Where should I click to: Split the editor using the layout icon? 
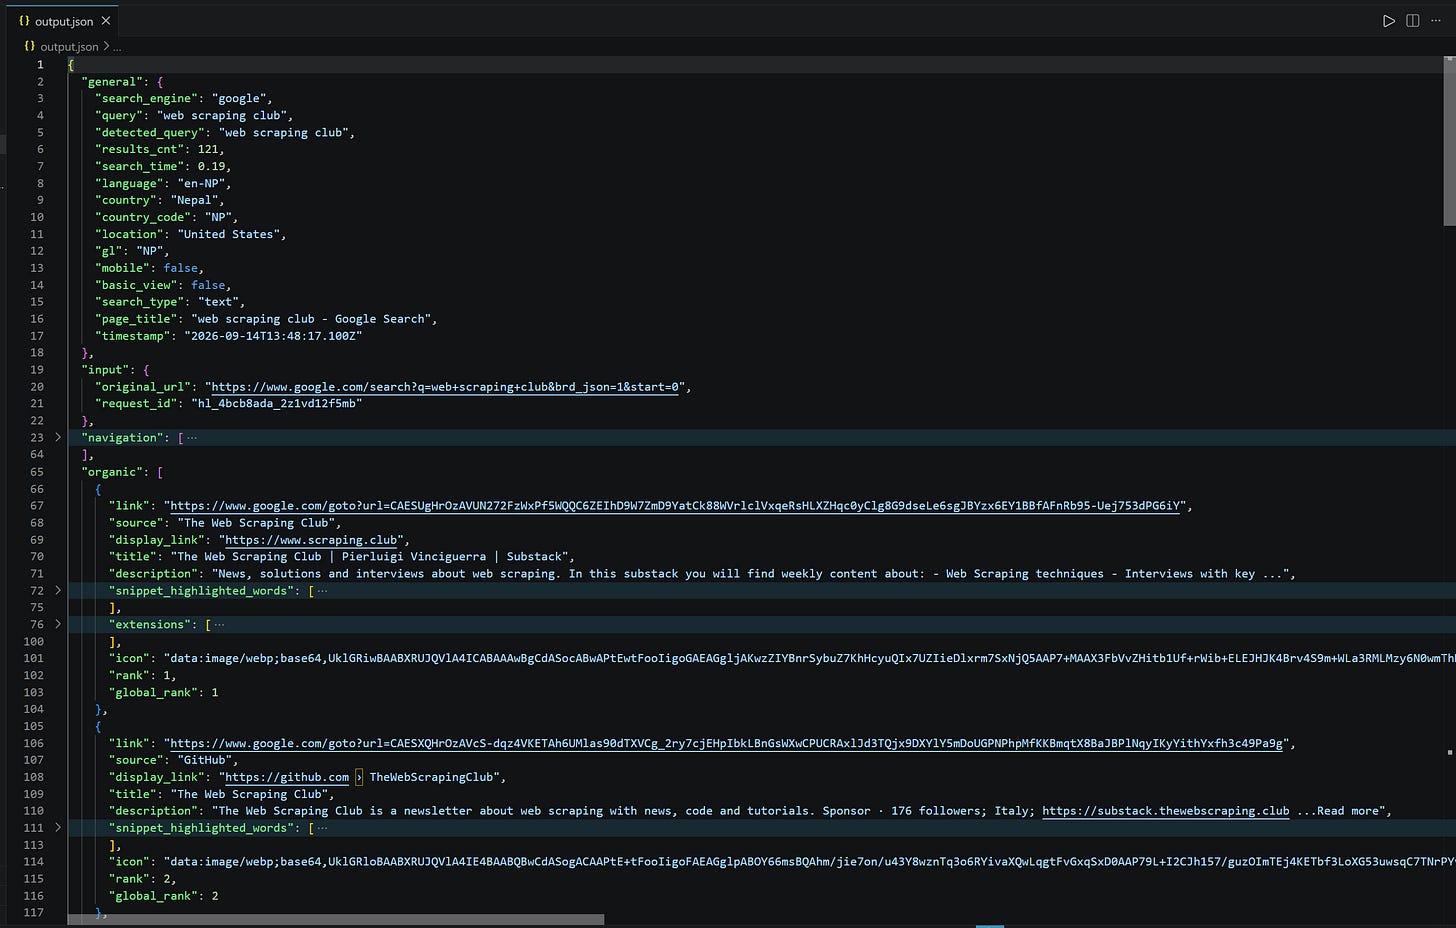tap(1413, 21)
